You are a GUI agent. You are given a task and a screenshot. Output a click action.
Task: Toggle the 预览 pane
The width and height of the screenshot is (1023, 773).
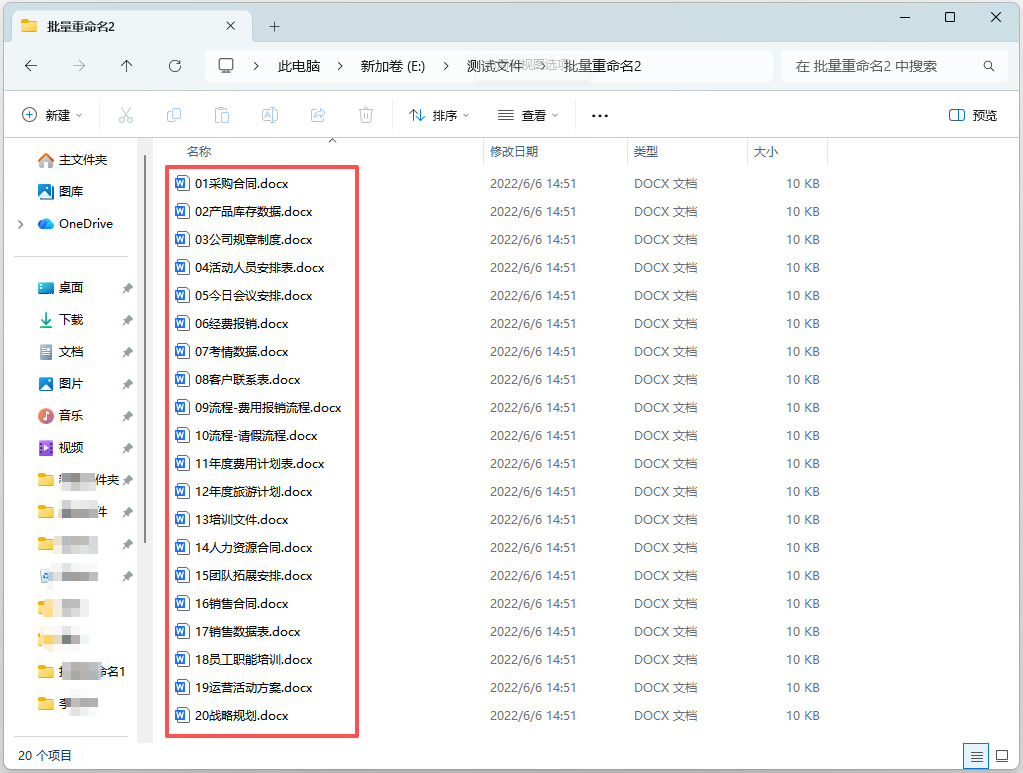[973, 115]
